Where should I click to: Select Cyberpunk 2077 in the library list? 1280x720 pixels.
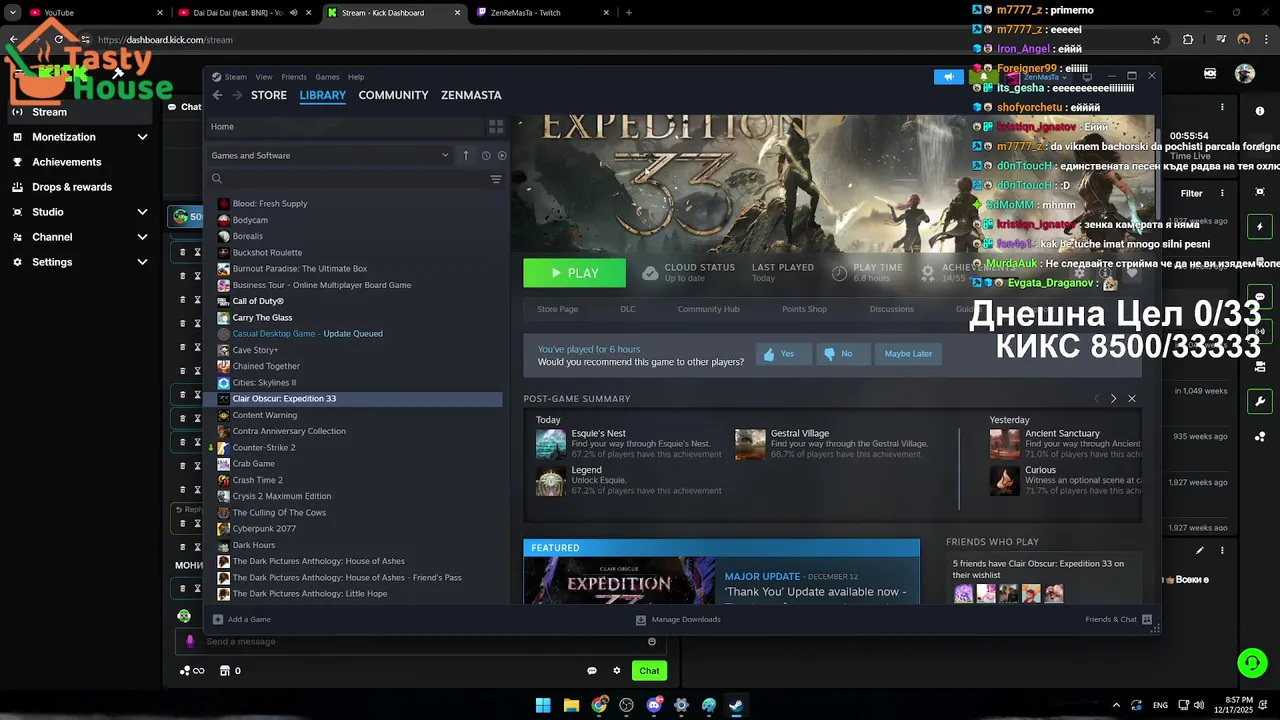264,529
